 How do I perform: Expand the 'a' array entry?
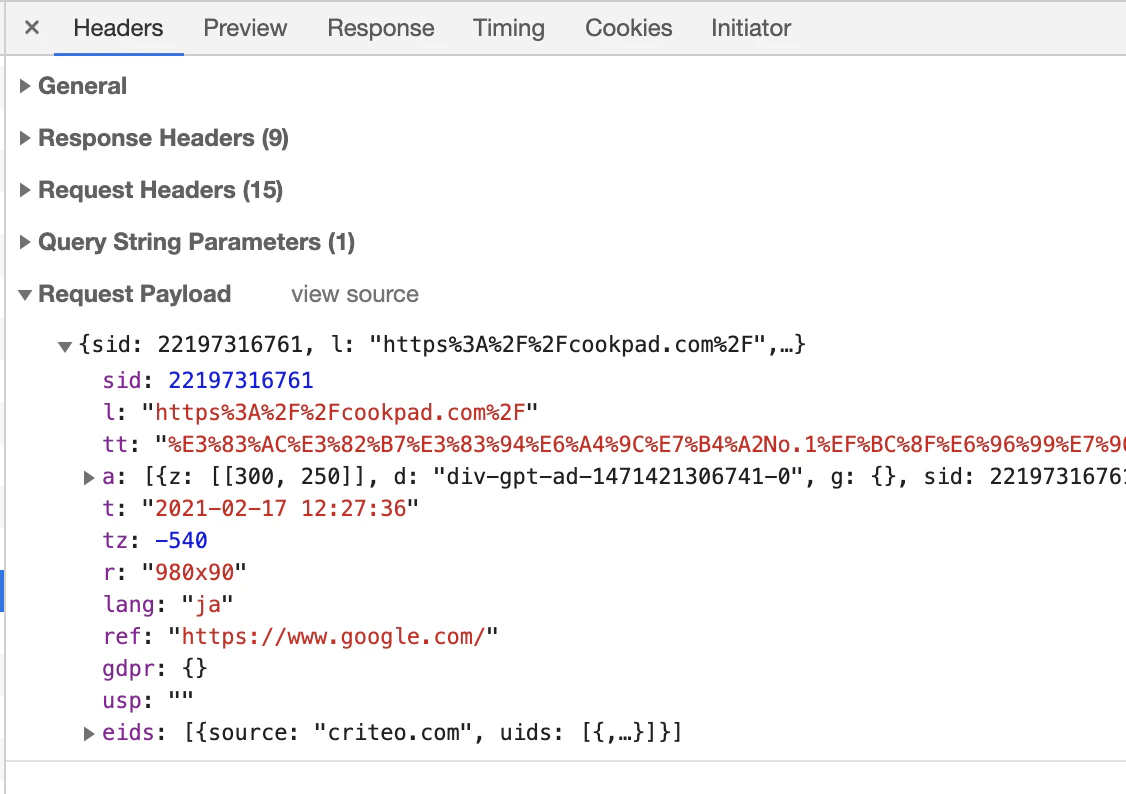point(89,477)
